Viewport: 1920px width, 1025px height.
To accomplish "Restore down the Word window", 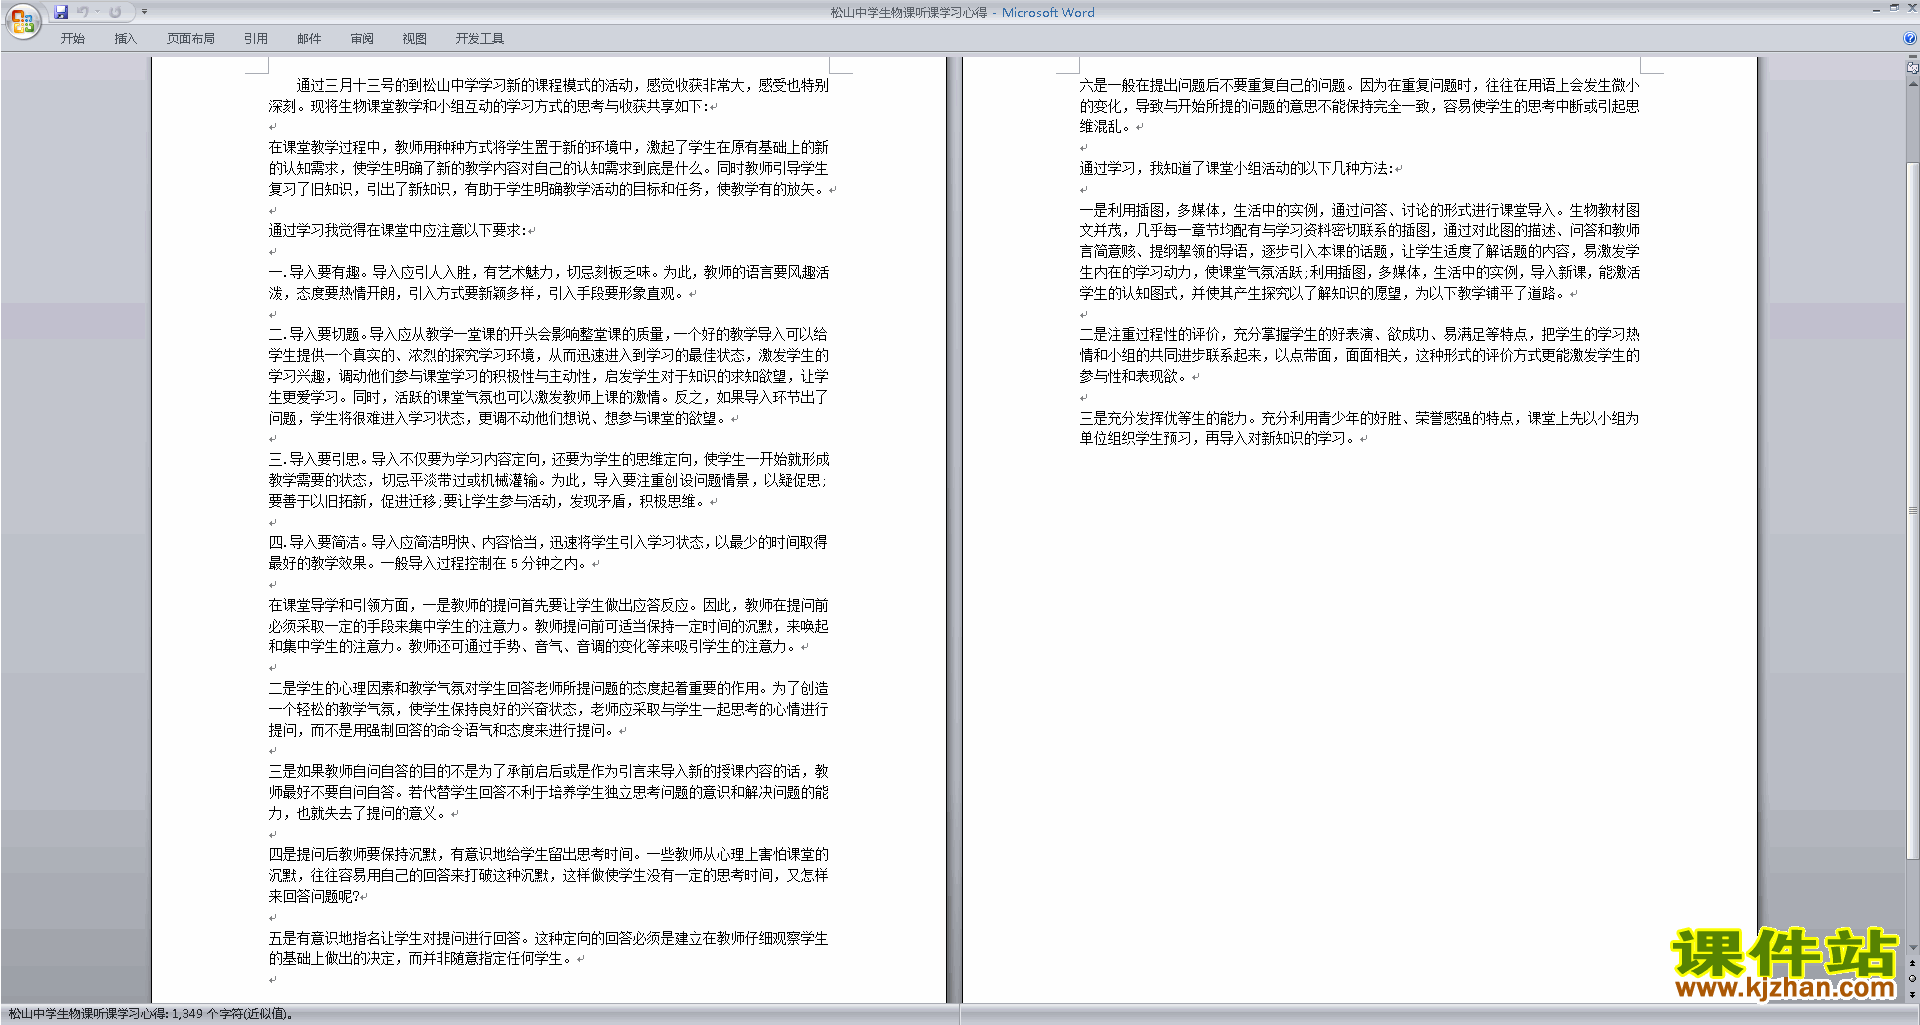I will tap(1894, 8).
